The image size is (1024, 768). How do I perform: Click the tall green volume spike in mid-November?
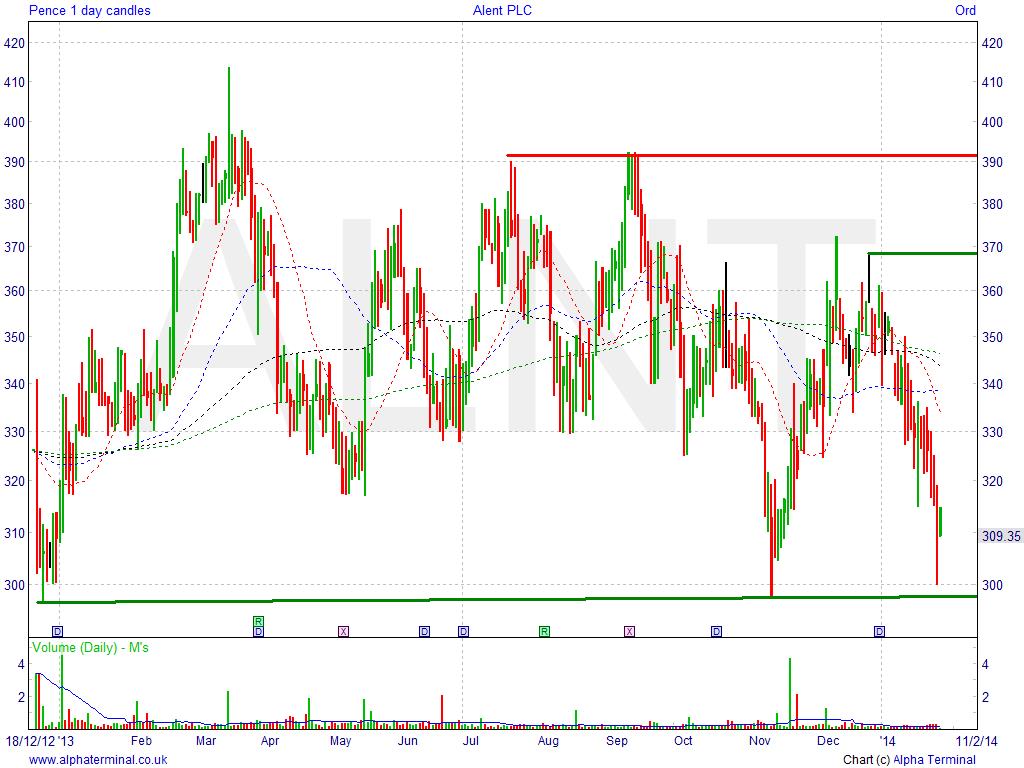pyautogui.click(x=790, y=693)
